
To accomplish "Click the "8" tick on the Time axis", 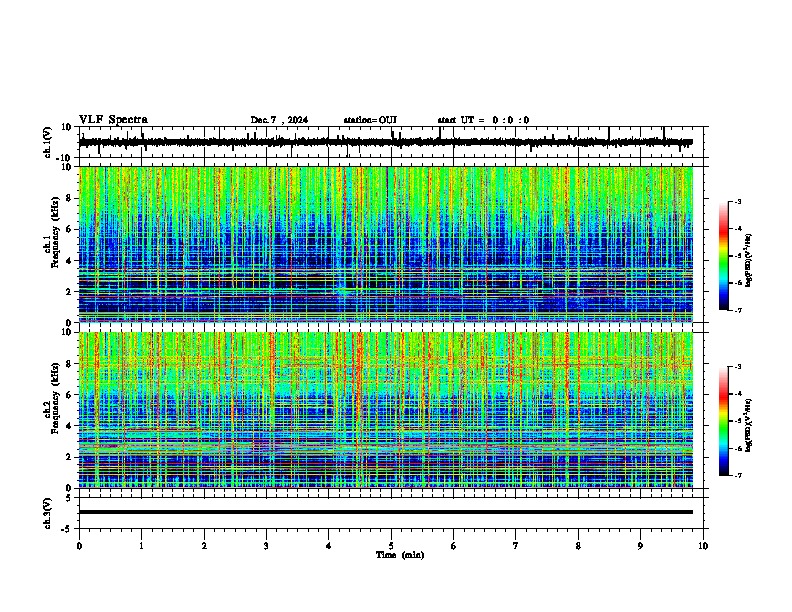I will tap(578, 546).
